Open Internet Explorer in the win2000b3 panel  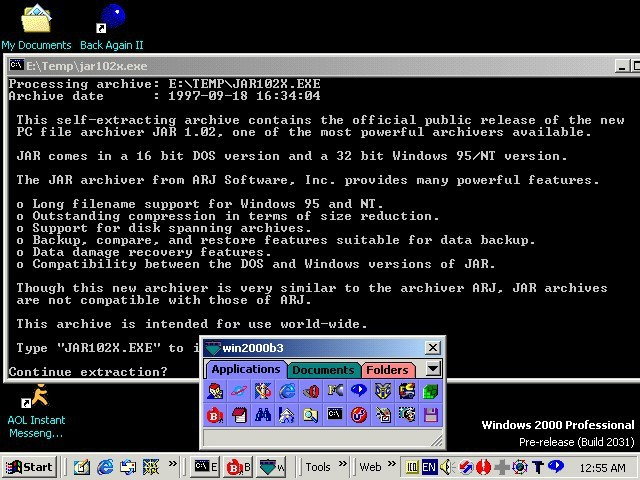point(287,391)
